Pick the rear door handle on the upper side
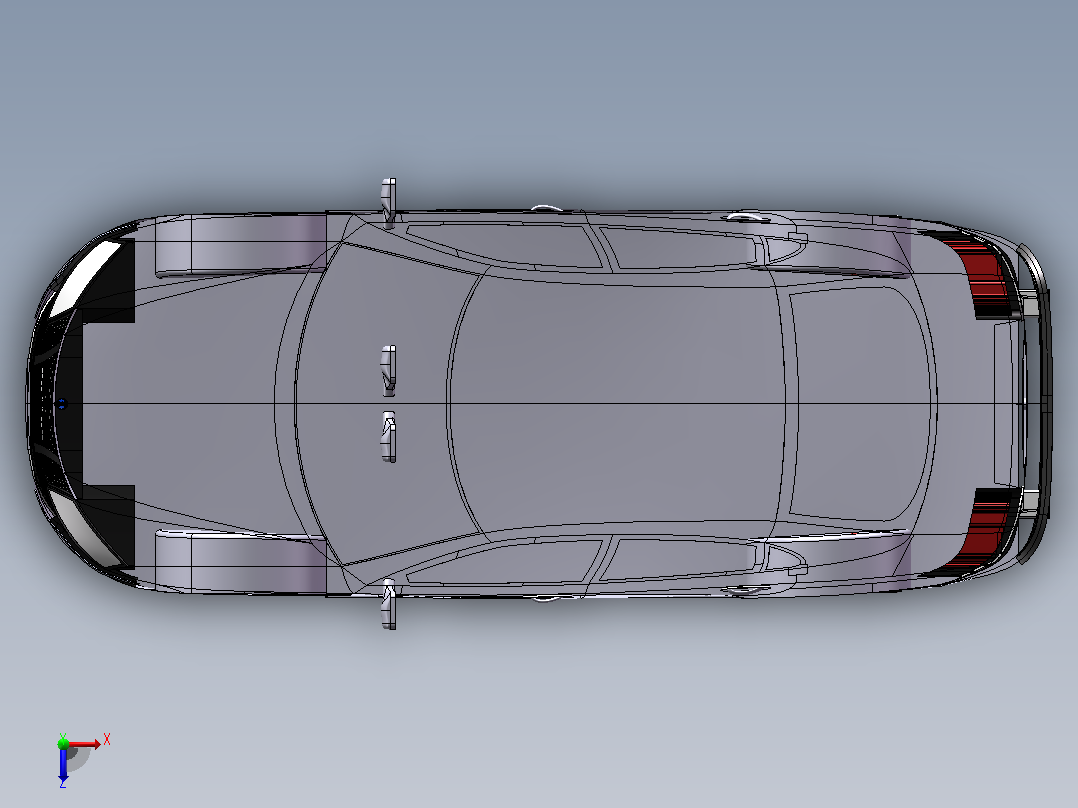This screenshot has height=808, width=1078. coord(746,217)
